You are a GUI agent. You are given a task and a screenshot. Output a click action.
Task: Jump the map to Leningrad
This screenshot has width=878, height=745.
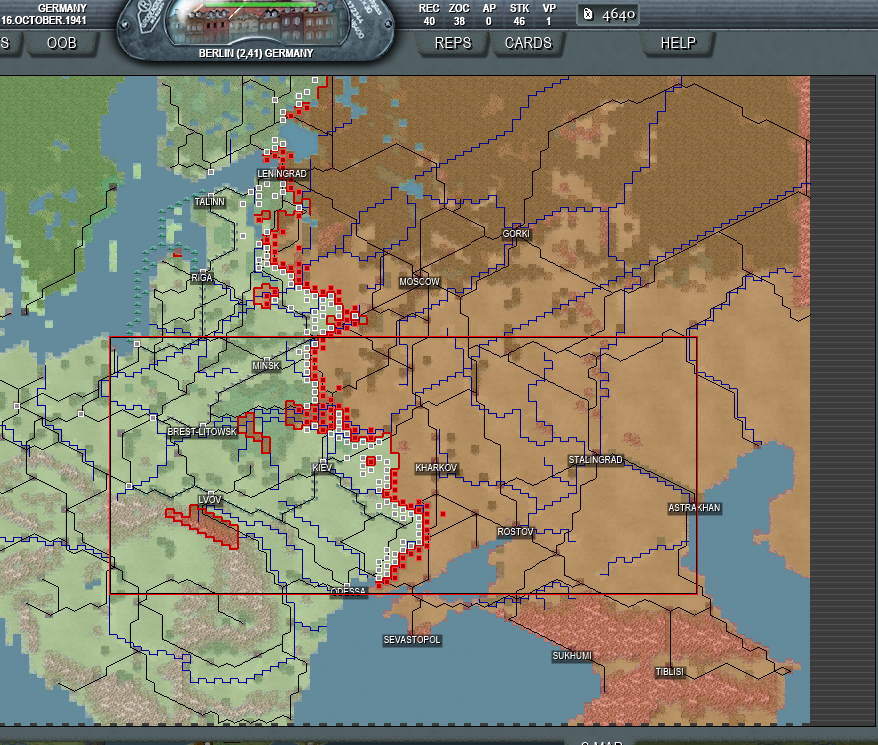click(281, 174)
